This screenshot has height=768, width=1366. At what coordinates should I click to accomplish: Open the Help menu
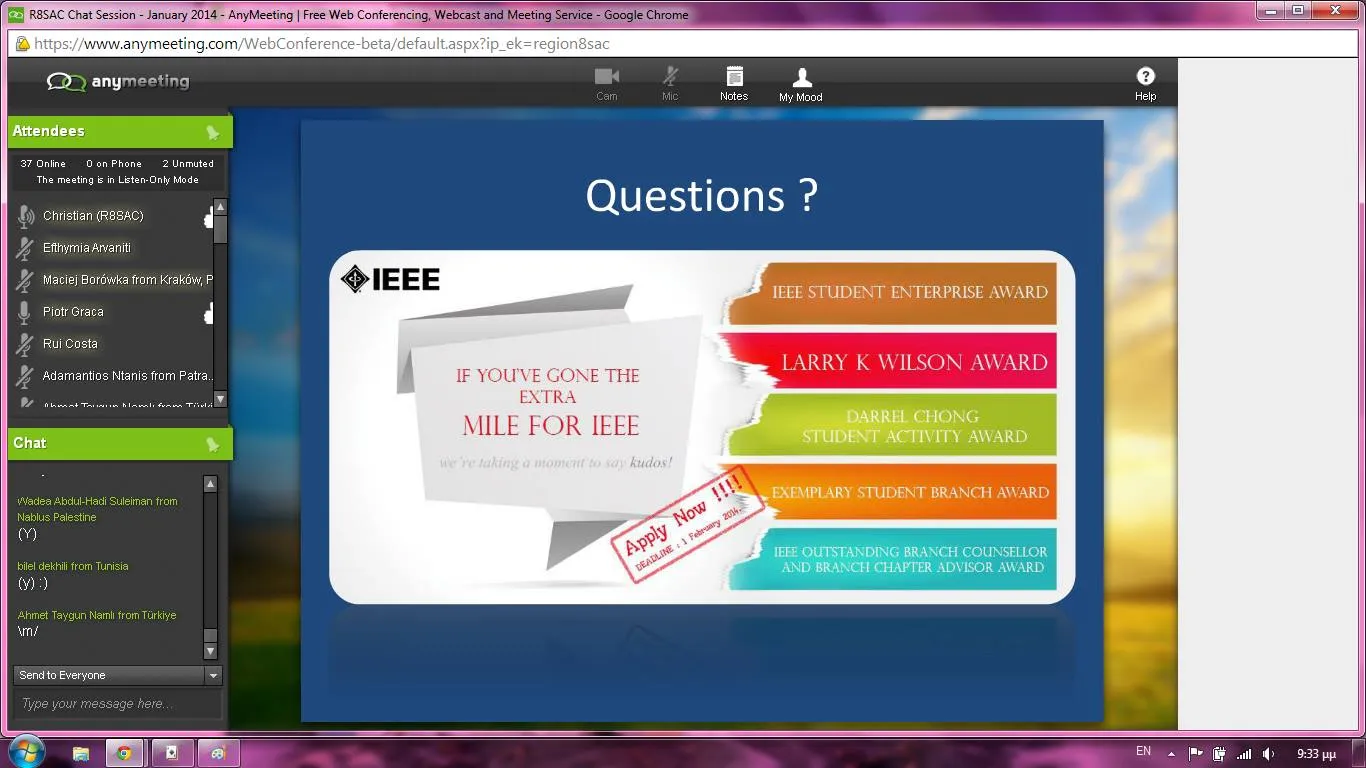pyautogui.click(x=1145, y=84)
